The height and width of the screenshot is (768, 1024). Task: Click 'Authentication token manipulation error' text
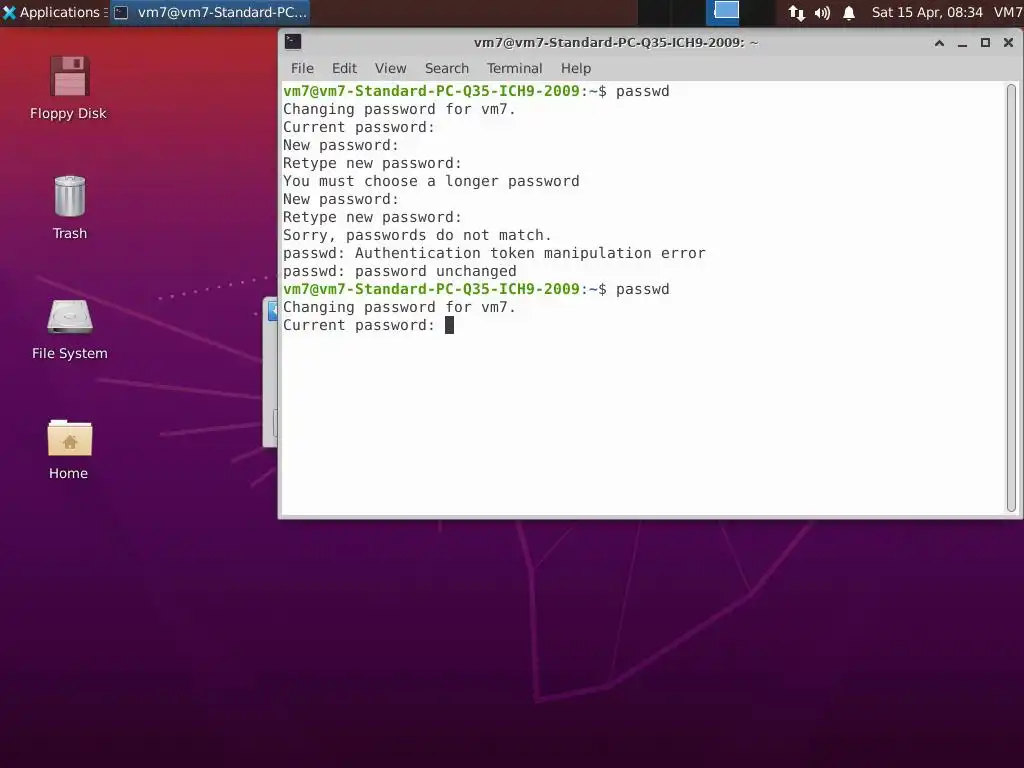point(530,253)
